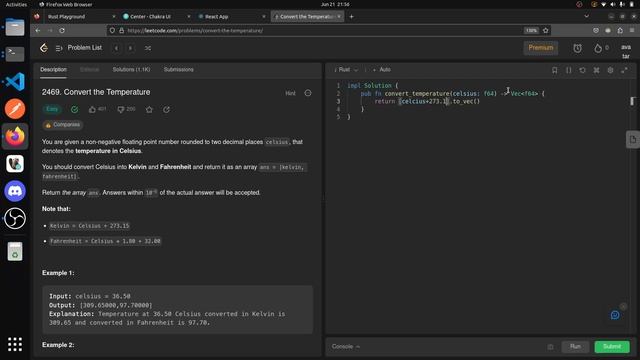Open OBS Studio from the dock
640x360 pixels.
click(x=15, y=218)
